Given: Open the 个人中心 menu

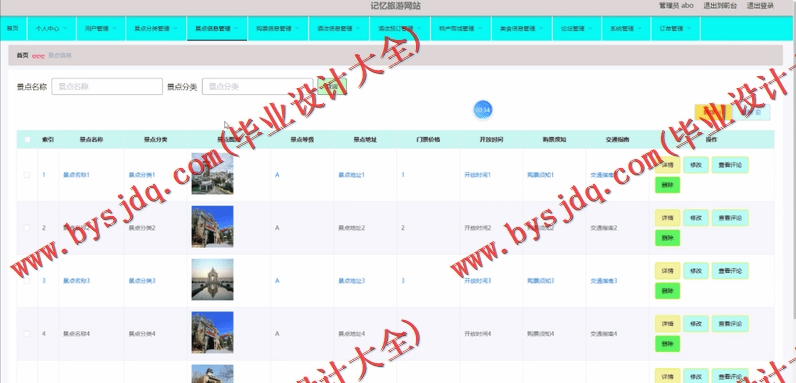Looking at the screenshot, I should point(51,28).
